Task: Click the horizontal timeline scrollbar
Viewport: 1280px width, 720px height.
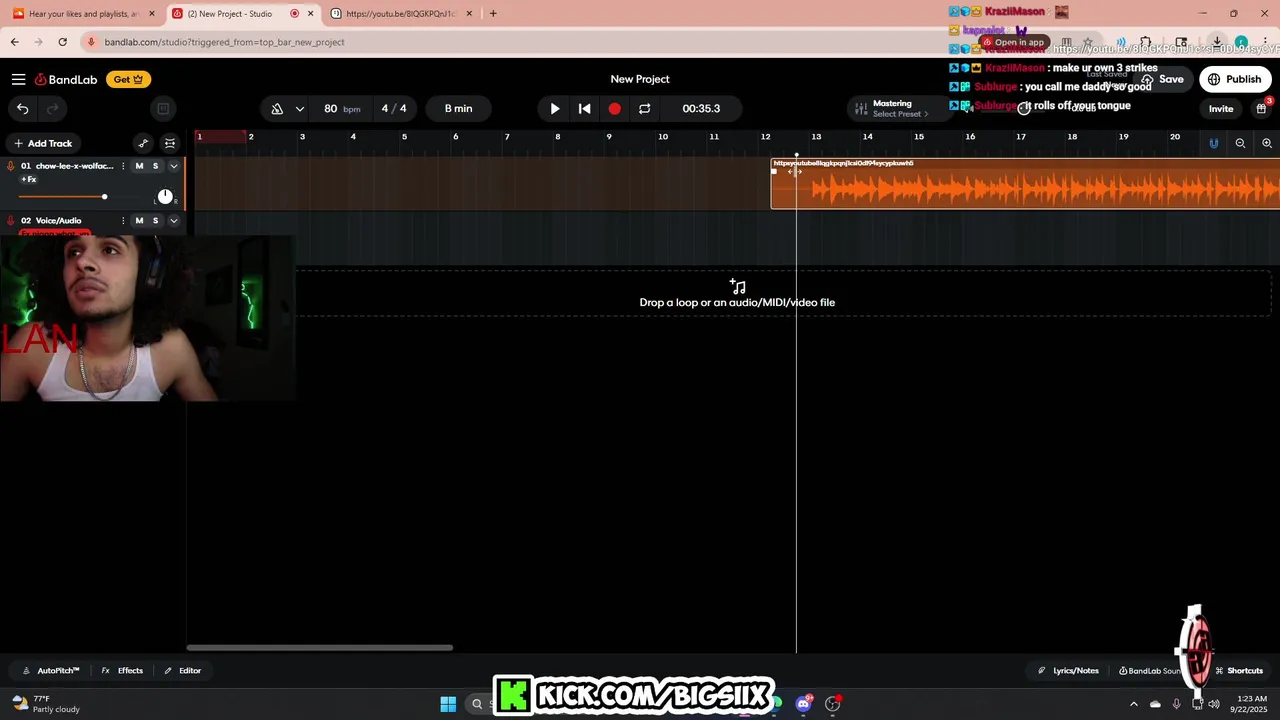Action: 320,647
